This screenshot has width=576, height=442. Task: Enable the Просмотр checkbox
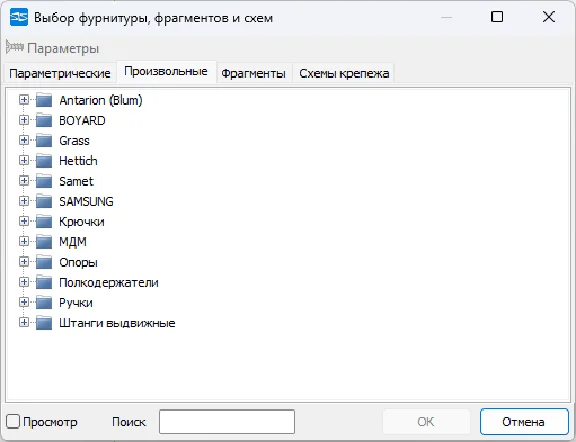click(x=13, y=421)
